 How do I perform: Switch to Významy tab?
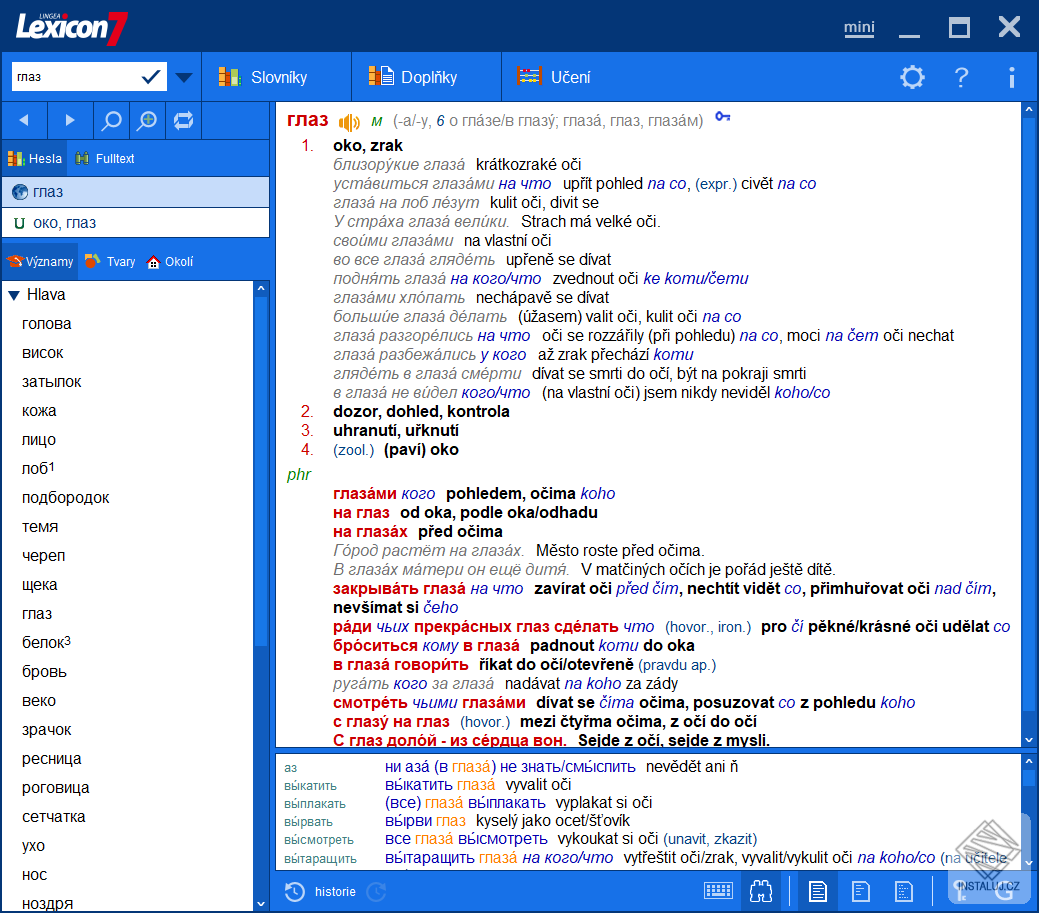pyautogui.click(x=40, y=262)
